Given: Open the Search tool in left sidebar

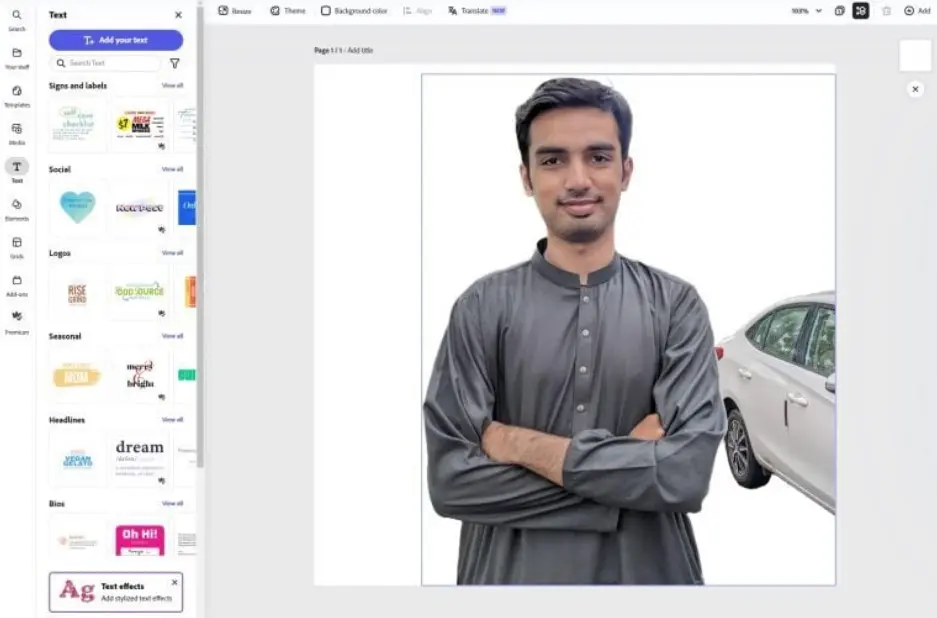Looking at the screenshot, I should tap(17, 19).
